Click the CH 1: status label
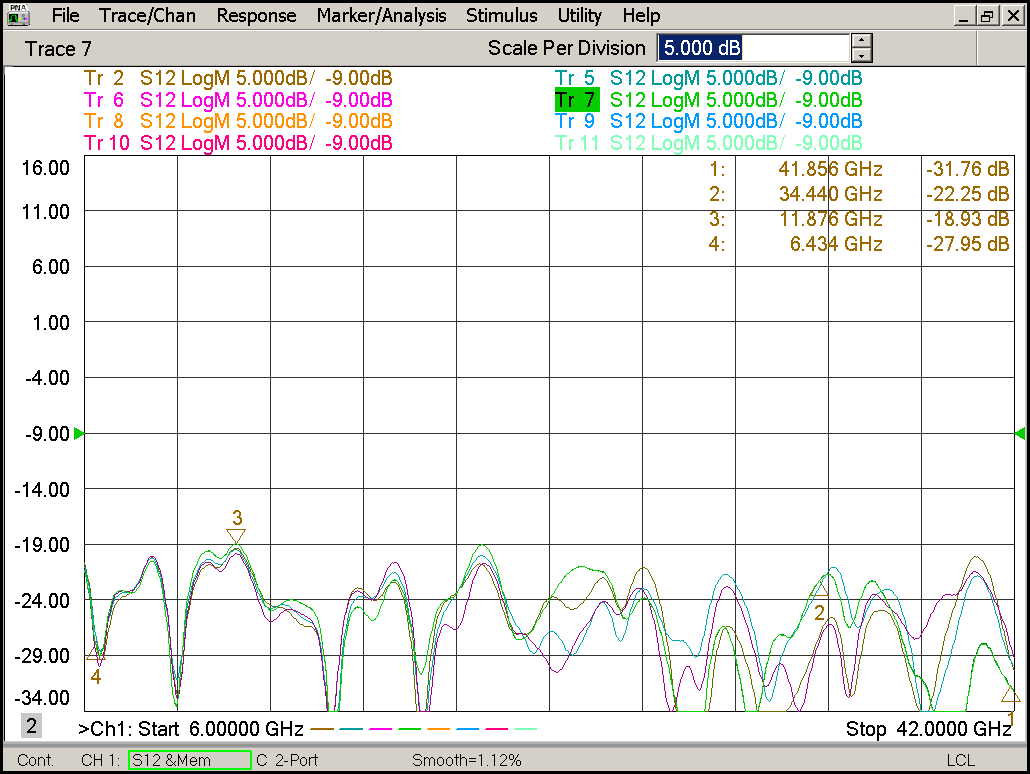Screen dimensions: 1030x774 pos(101,760)
